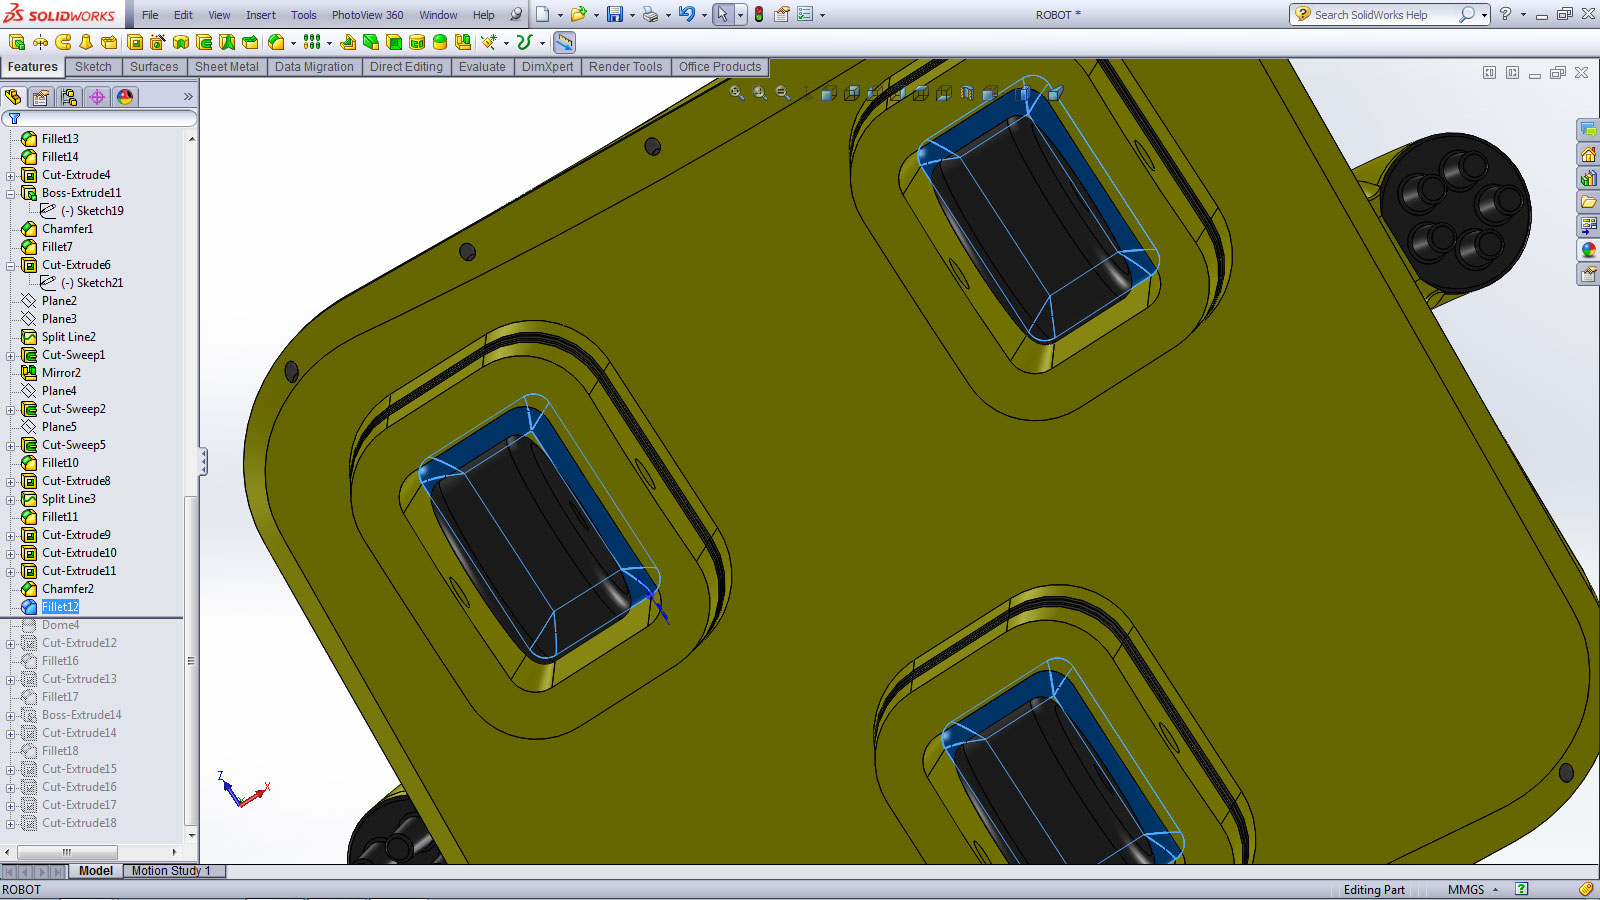Open the Options icon in top toolbar
The width and height of the screenshot is (1600, 900).
point(804,14)
